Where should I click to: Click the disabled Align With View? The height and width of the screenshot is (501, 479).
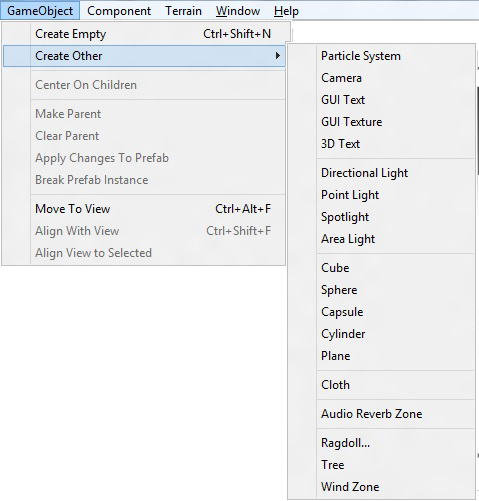144,231
